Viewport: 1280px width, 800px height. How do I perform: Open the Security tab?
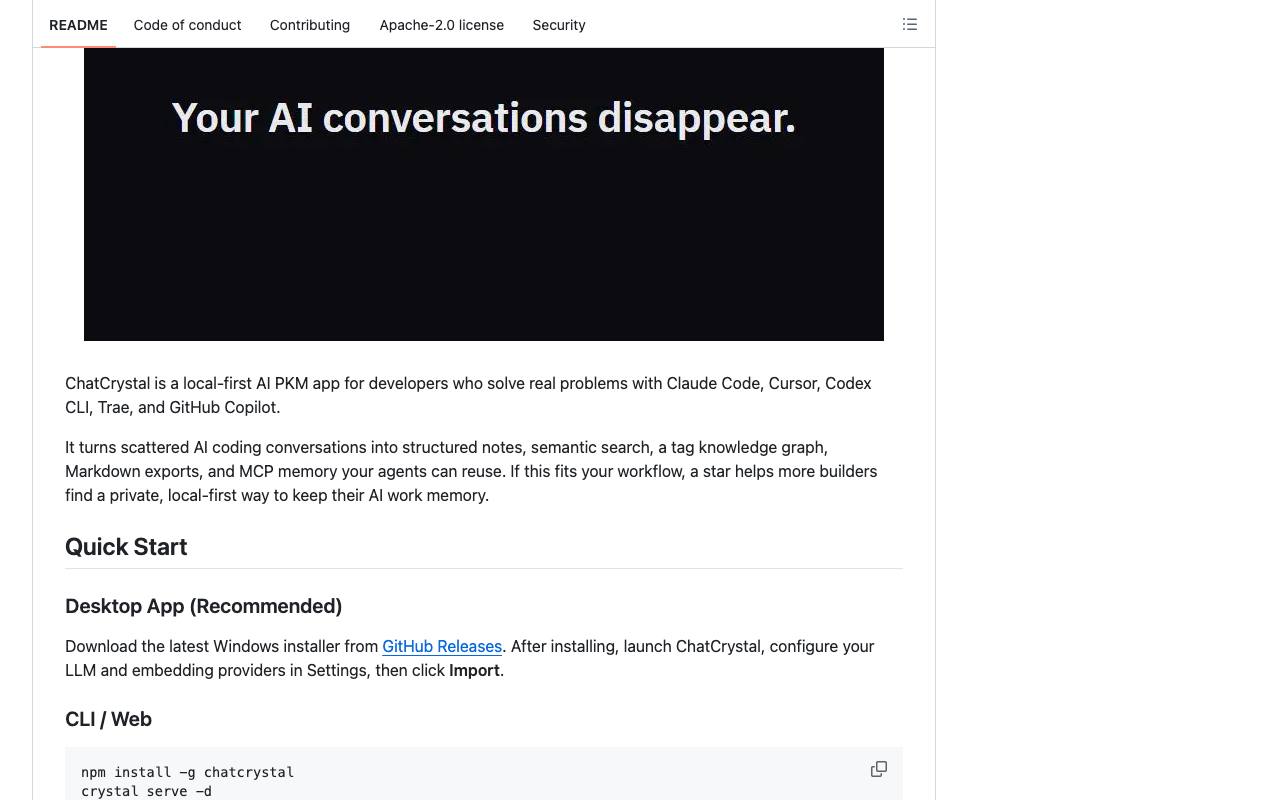pos(559,25)
